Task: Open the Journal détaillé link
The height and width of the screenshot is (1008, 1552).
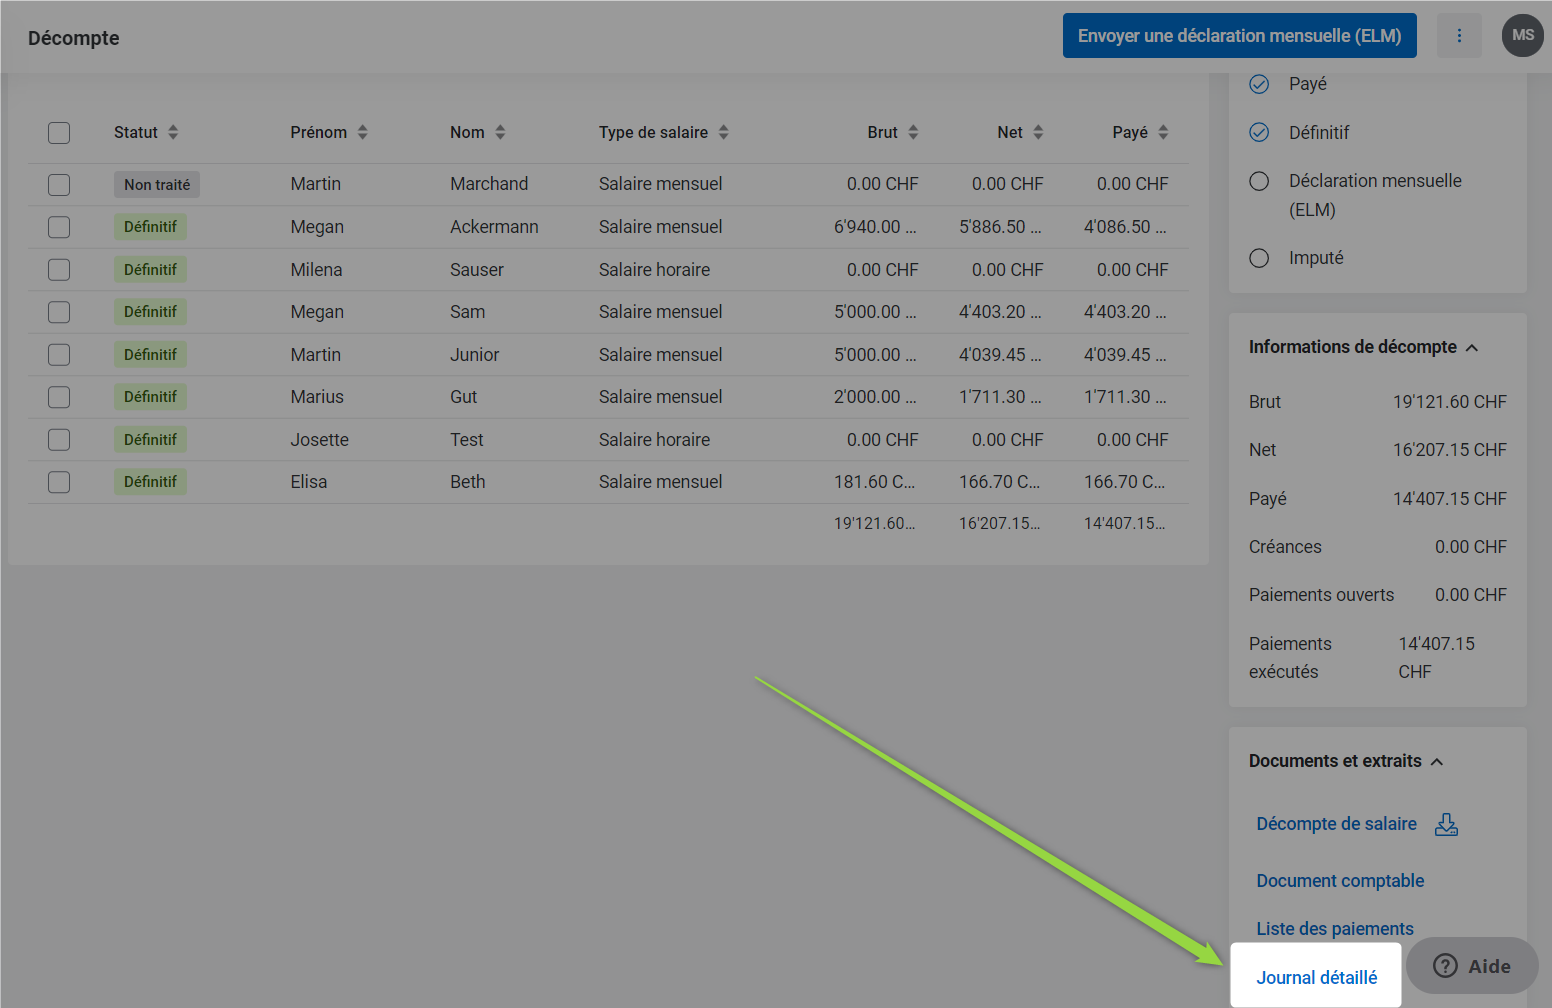Action: tap(1316, 977)
